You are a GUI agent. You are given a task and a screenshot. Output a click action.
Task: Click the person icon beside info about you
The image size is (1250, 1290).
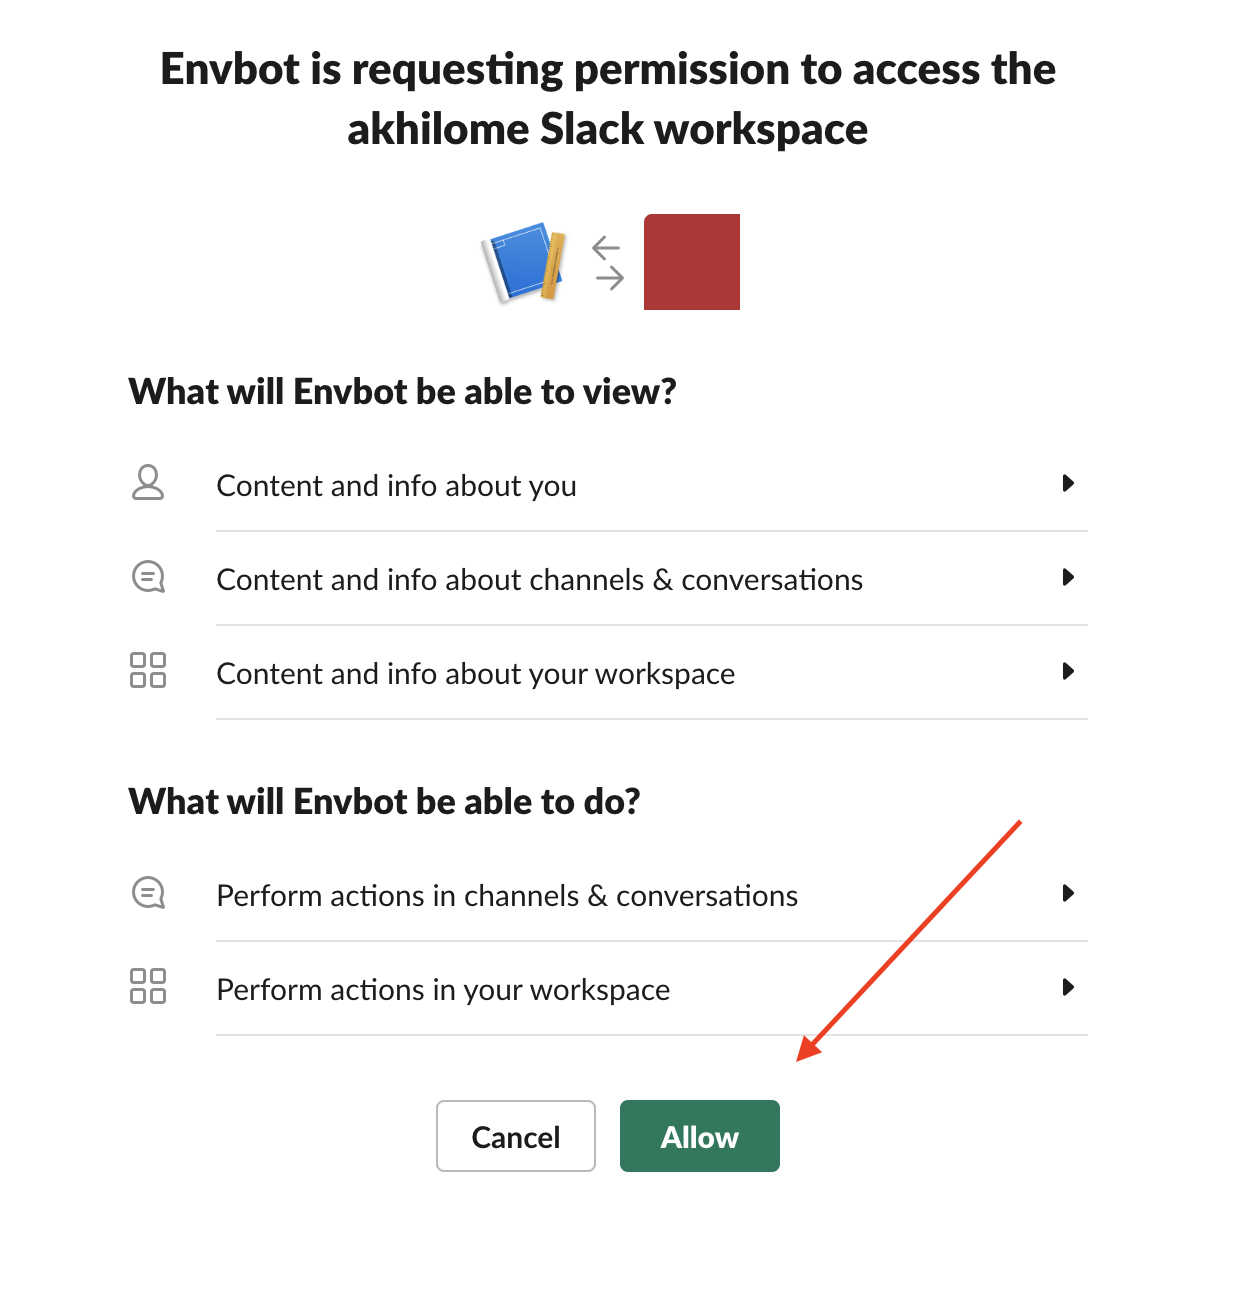coord(148,483)
